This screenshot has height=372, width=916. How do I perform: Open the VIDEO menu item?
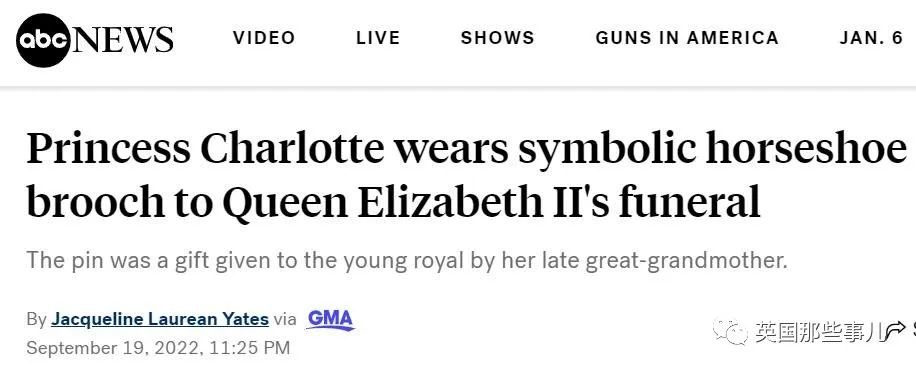(x=264, y=38)
